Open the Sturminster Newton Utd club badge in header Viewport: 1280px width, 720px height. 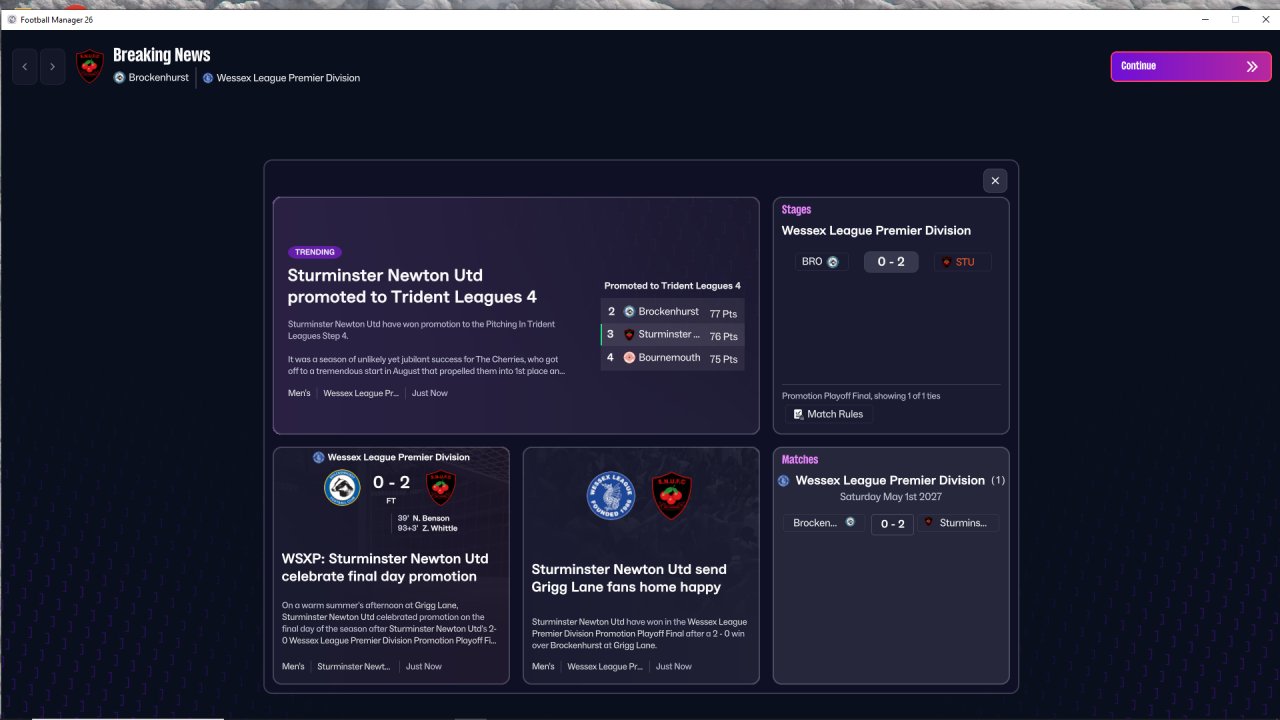[x=90, y=67]
